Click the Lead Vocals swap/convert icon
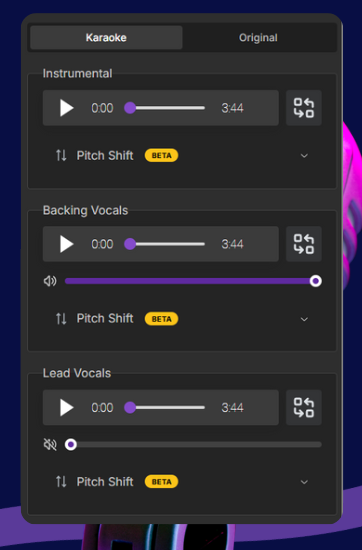Viewport: 362px width, 550px height. pyautogui.click(x=304, y=408)
